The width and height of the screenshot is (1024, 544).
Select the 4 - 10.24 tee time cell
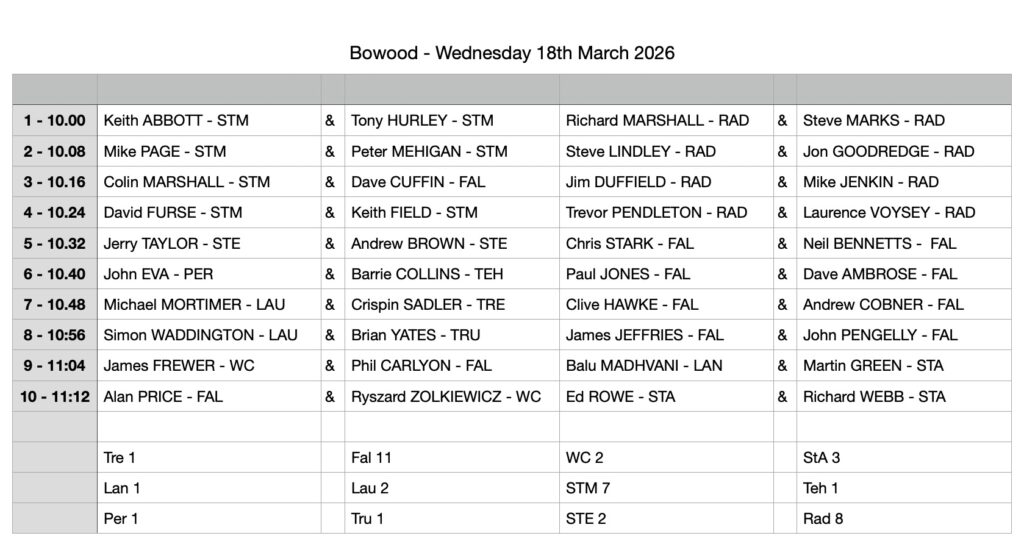(55, 212)
